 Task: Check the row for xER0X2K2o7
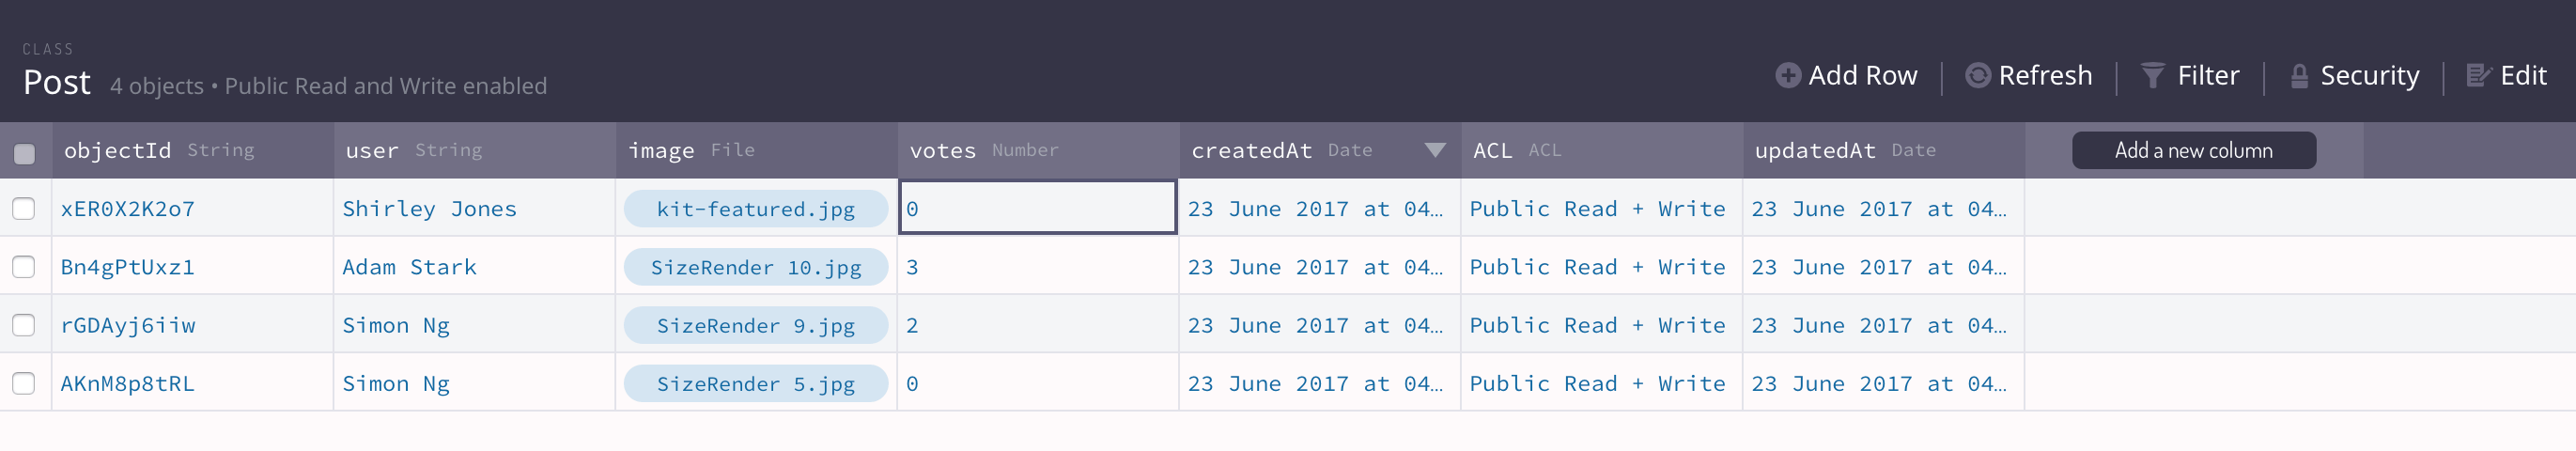tap(24, 208)
